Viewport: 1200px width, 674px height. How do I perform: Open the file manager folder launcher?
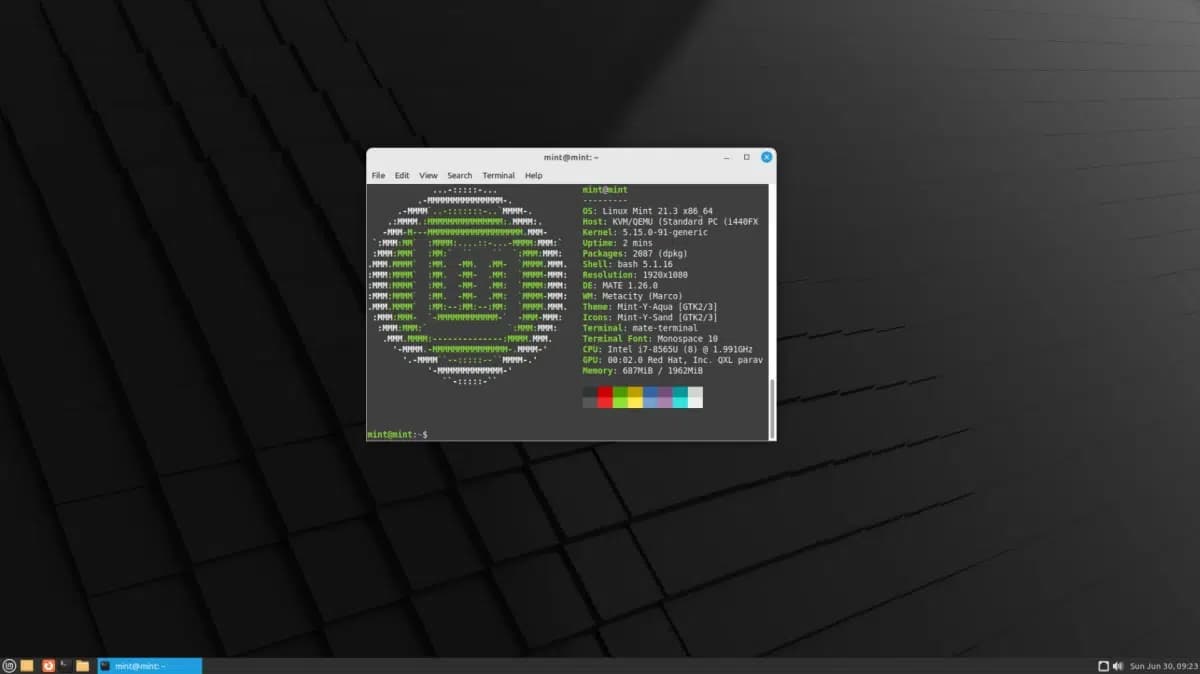[x=82, y=665]
